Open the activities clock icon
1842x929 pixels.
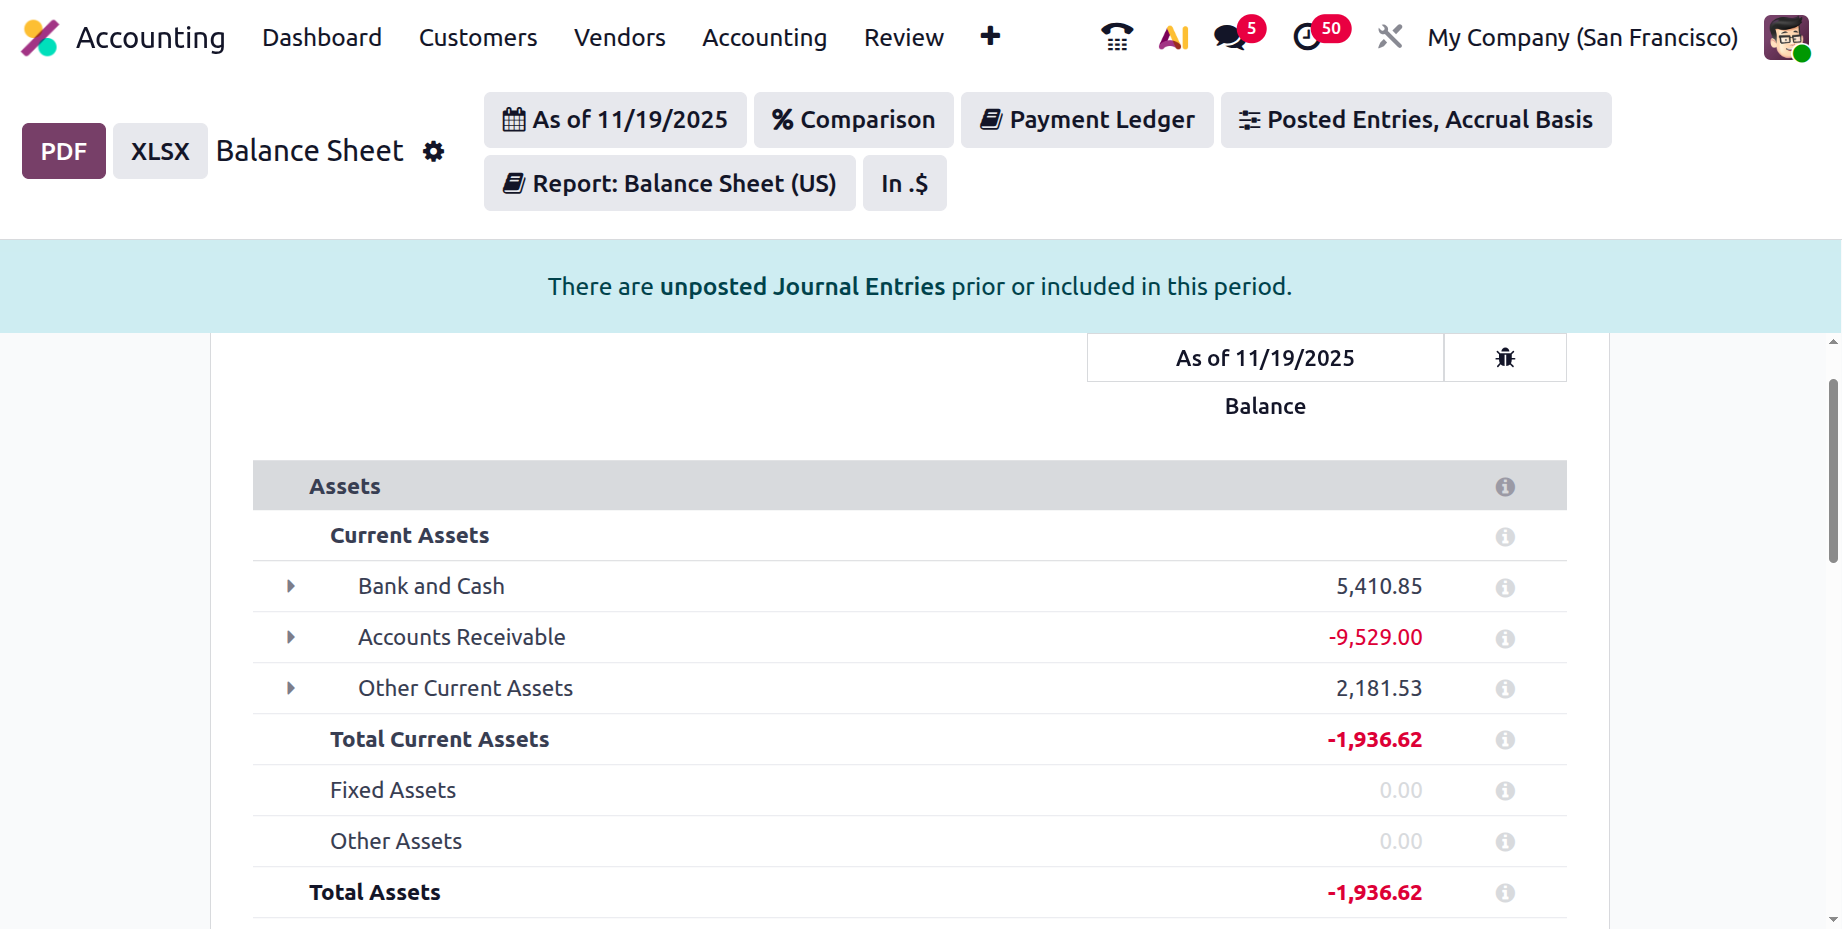(x=1306, y=38)
